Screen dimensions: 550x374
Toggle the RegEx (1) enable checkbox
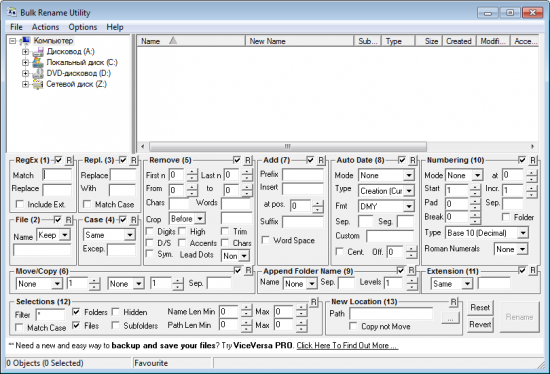[58, 160]
